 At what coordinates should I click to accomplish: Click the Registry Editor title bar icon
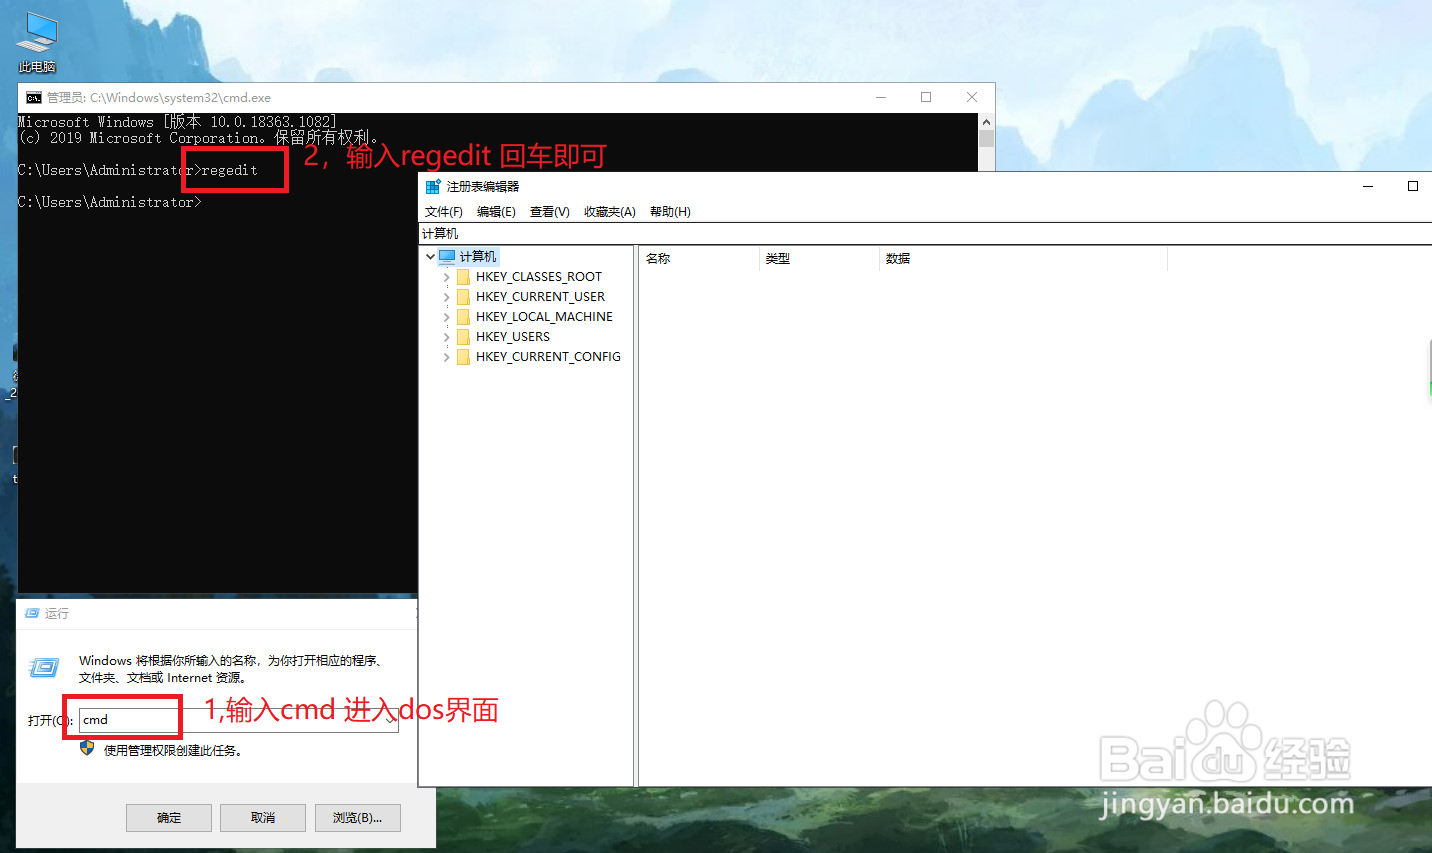coord(433,186)
